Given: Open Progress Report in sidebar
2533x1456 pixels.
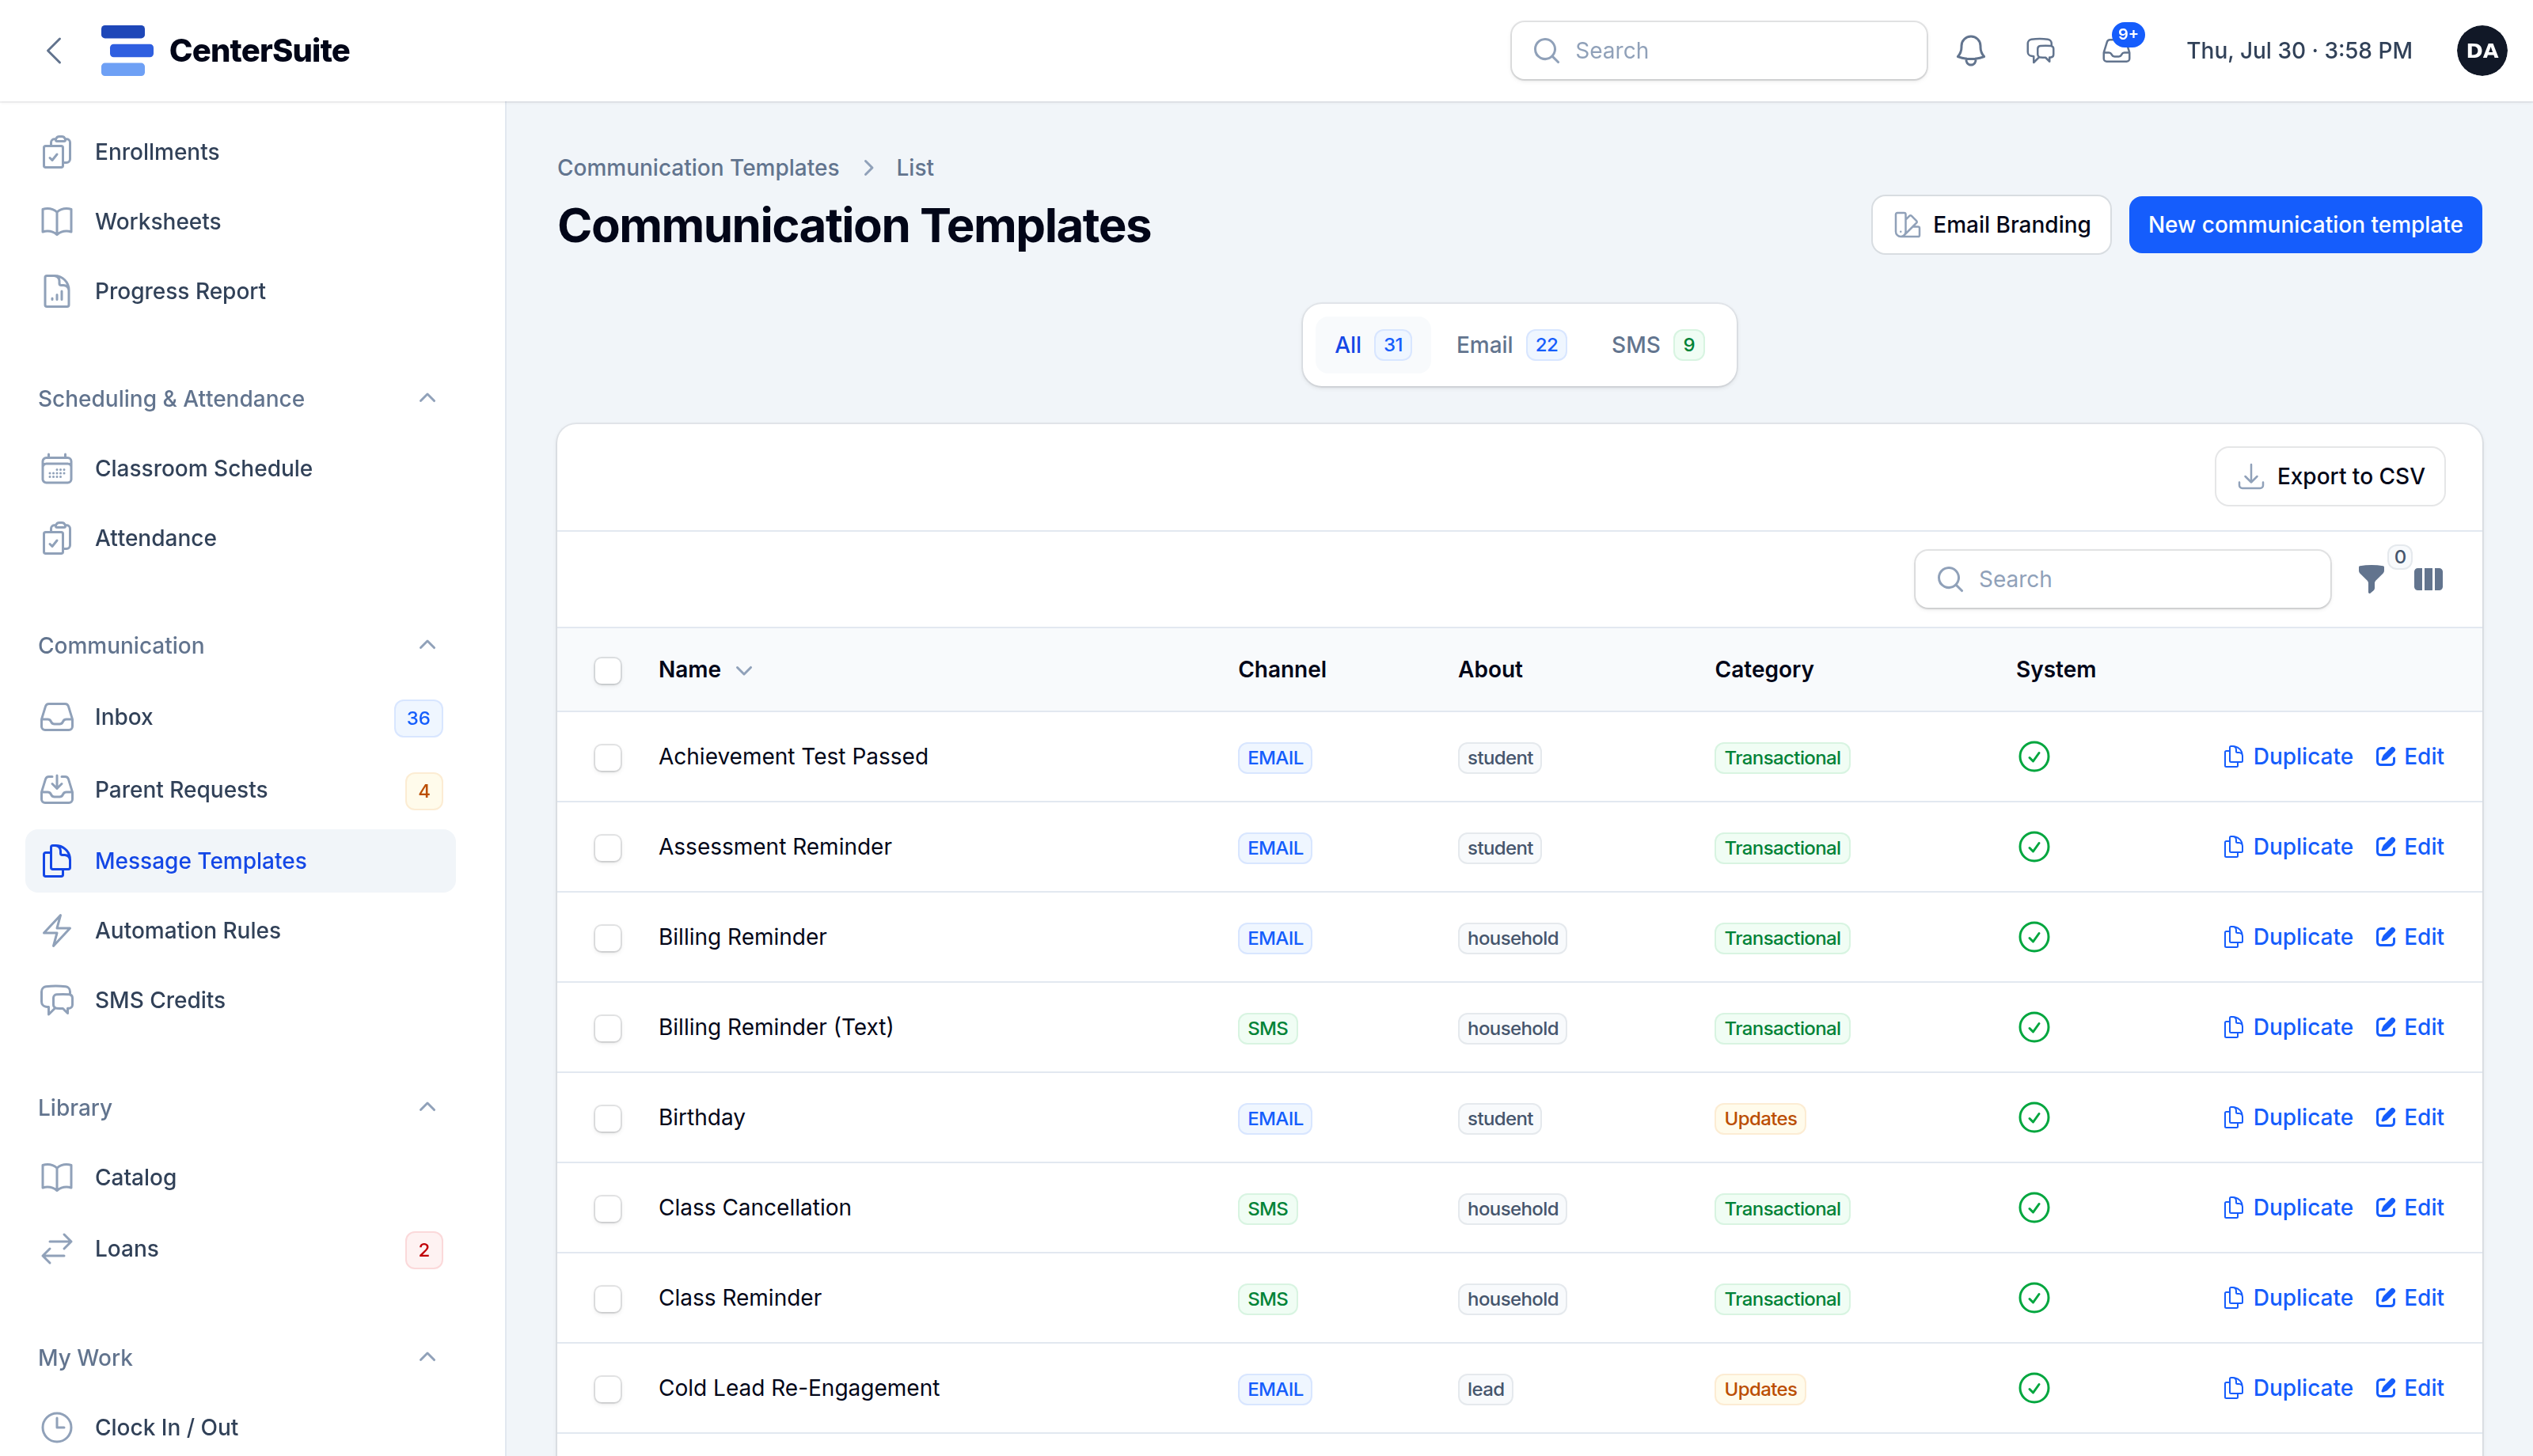Looking at the screenshot, I should (240, 291).
